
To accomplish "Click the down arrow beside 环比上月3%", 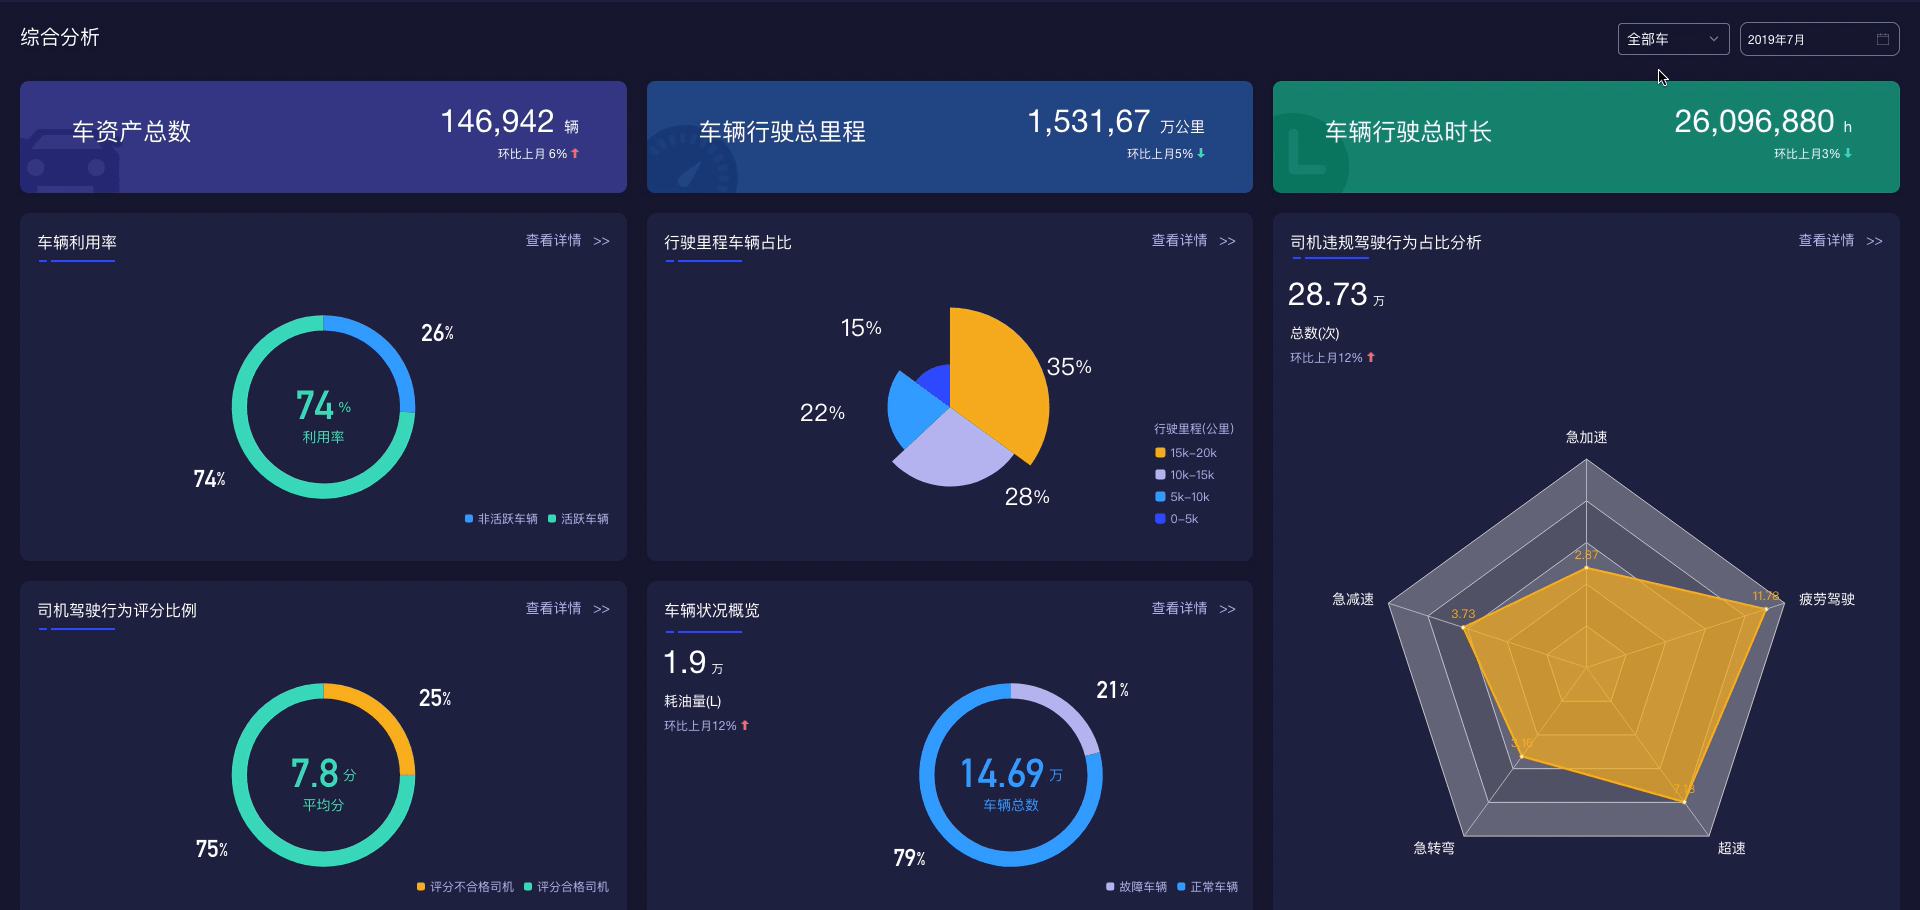I will coord(1848,153).
